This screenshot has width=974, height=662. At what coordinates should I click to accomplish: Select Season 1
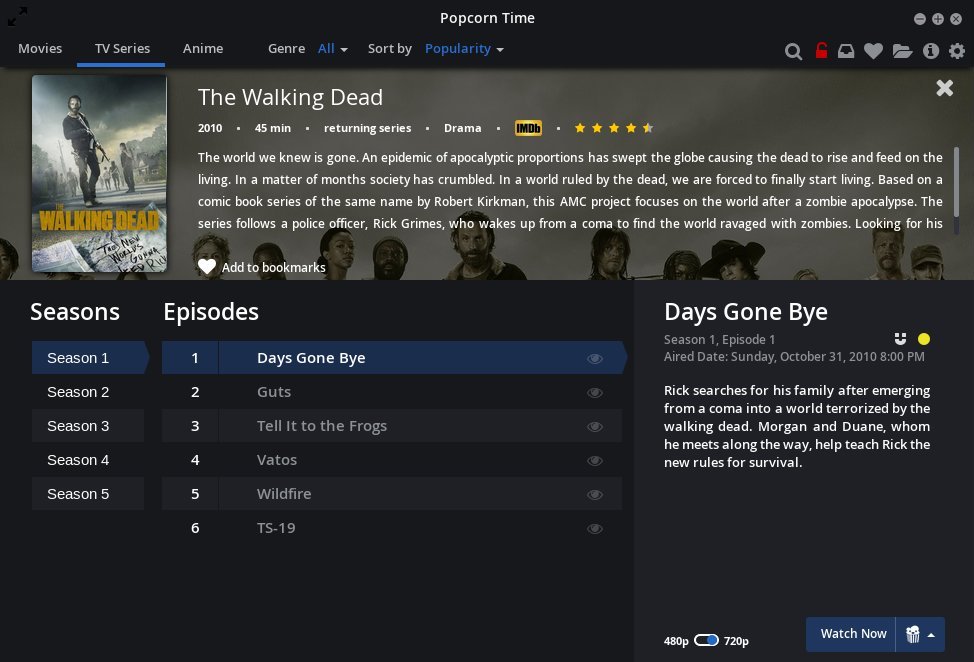90,358
